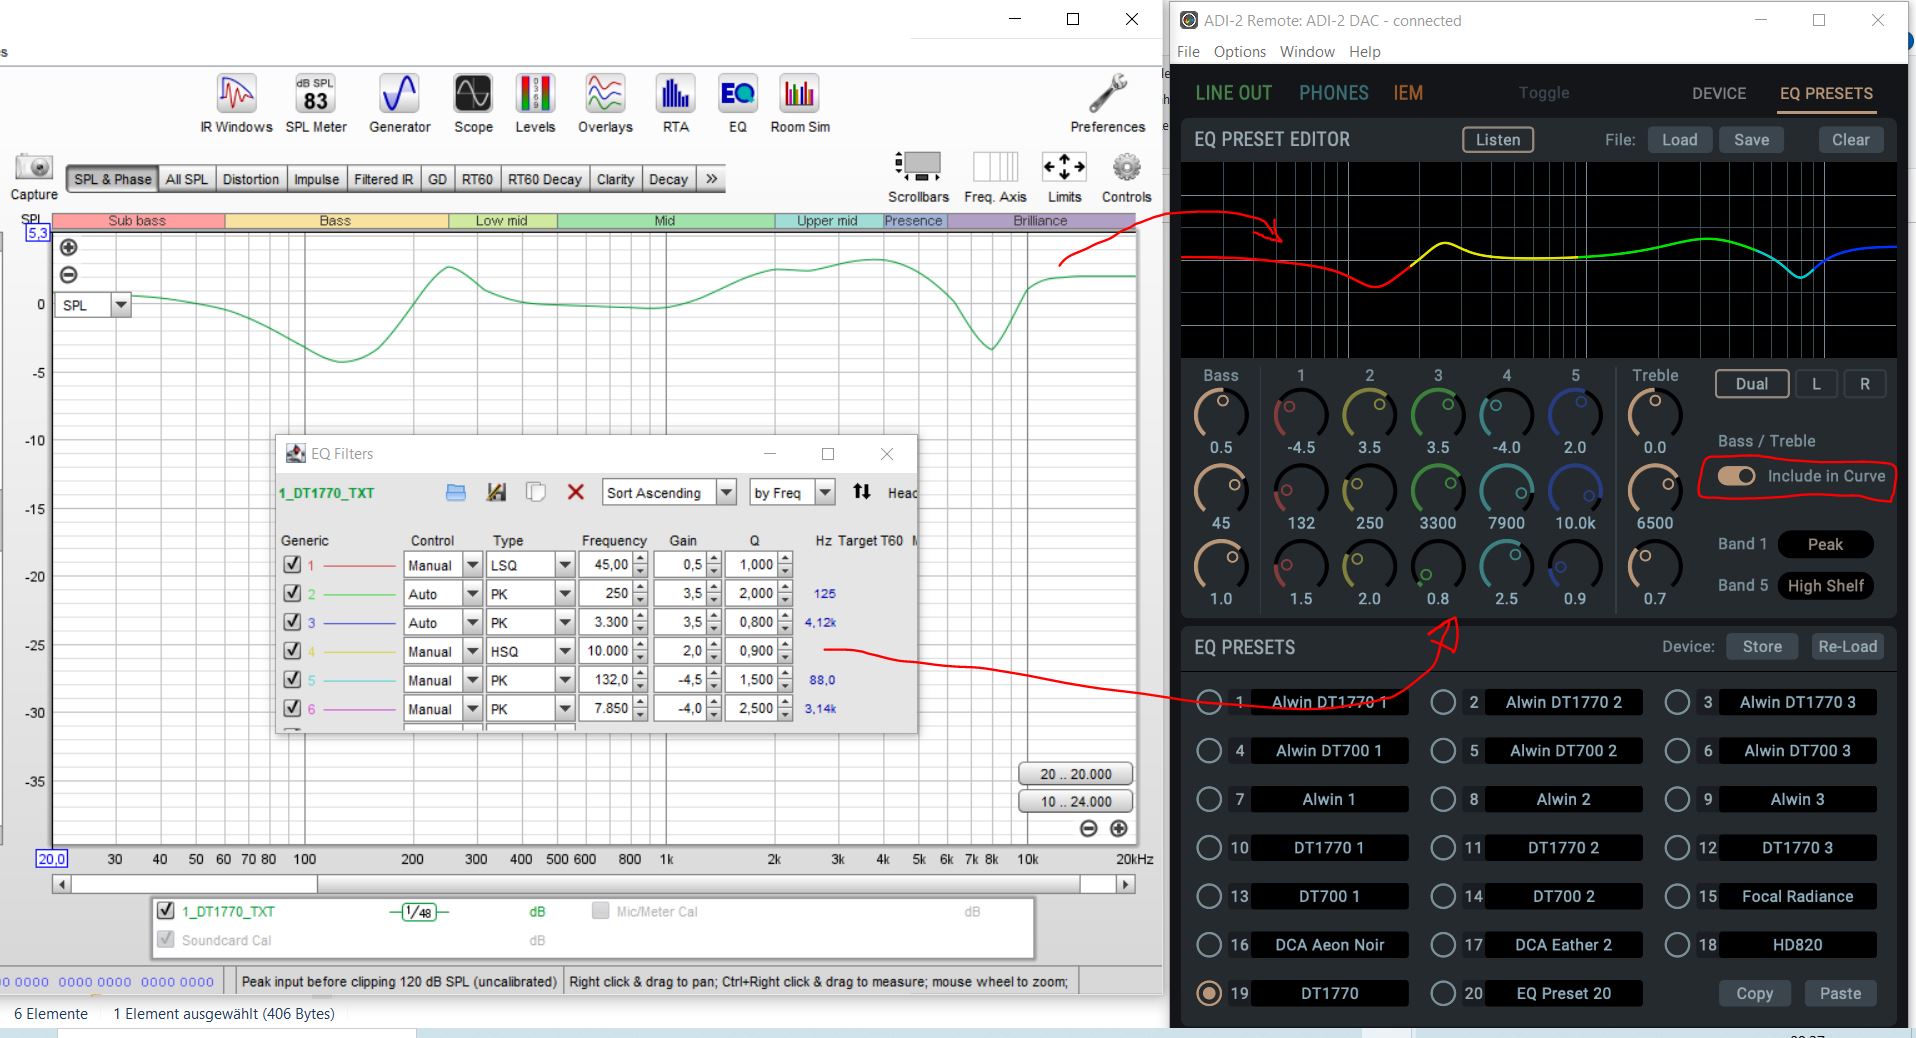Viewport: 1916px width, 1038px height.
Task: Open the signal Generator
Action: pos(399,104)
